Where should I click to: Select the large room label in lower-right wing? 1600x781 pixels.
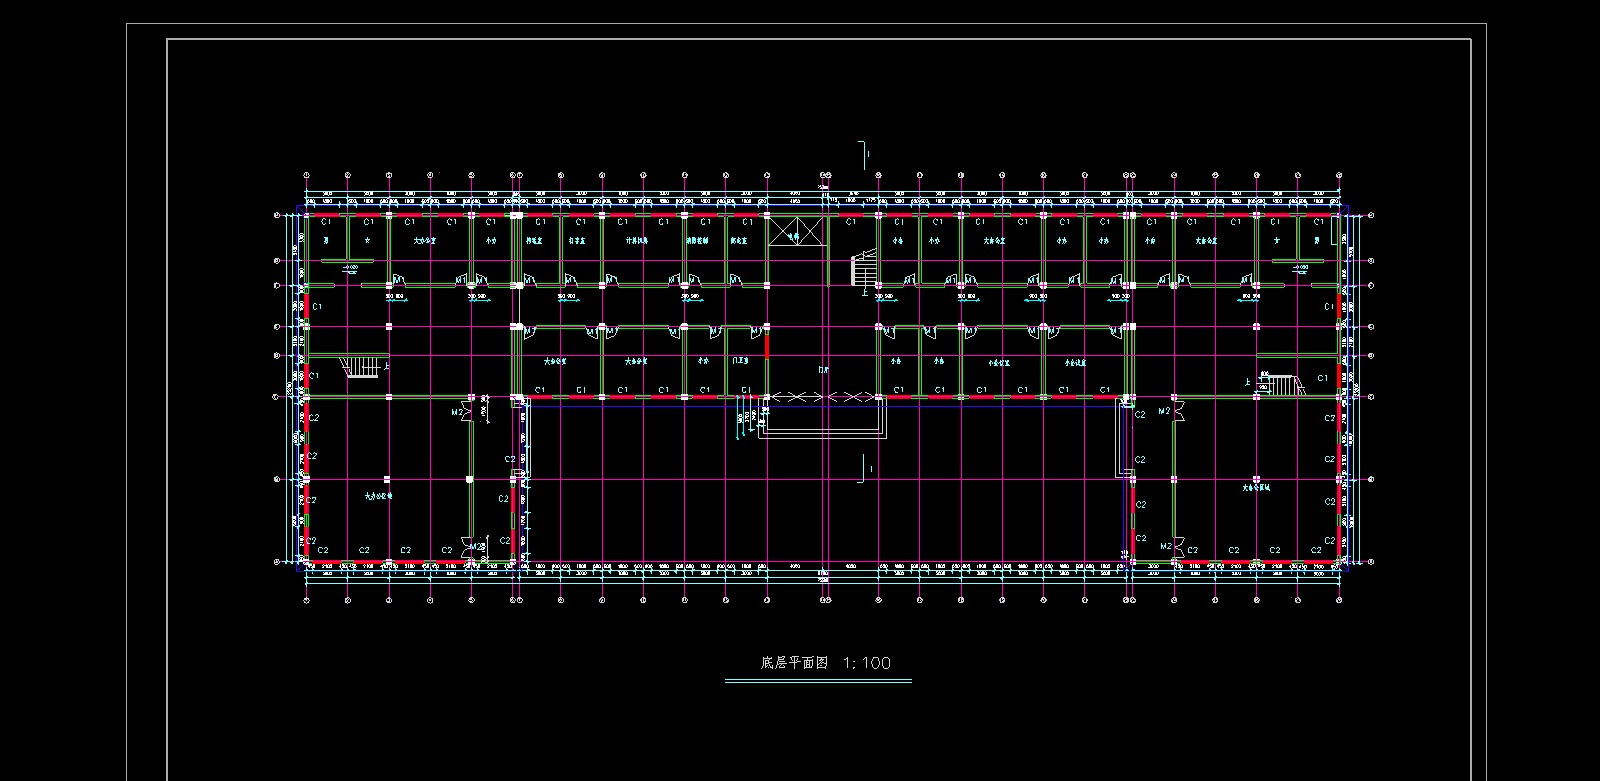[1256, 488]
